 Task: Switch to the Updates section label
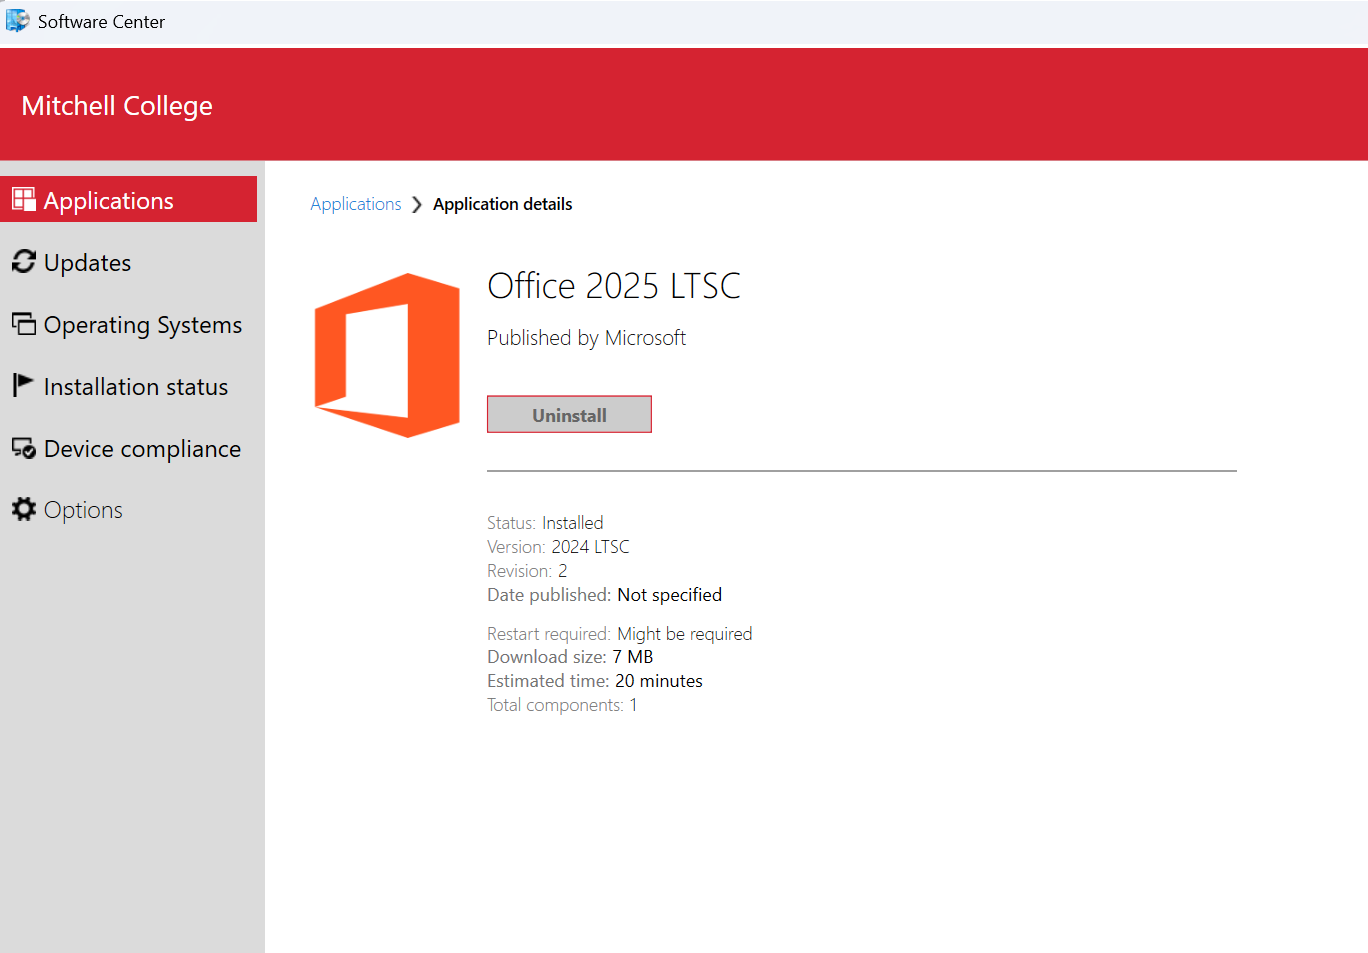[87, 263]
